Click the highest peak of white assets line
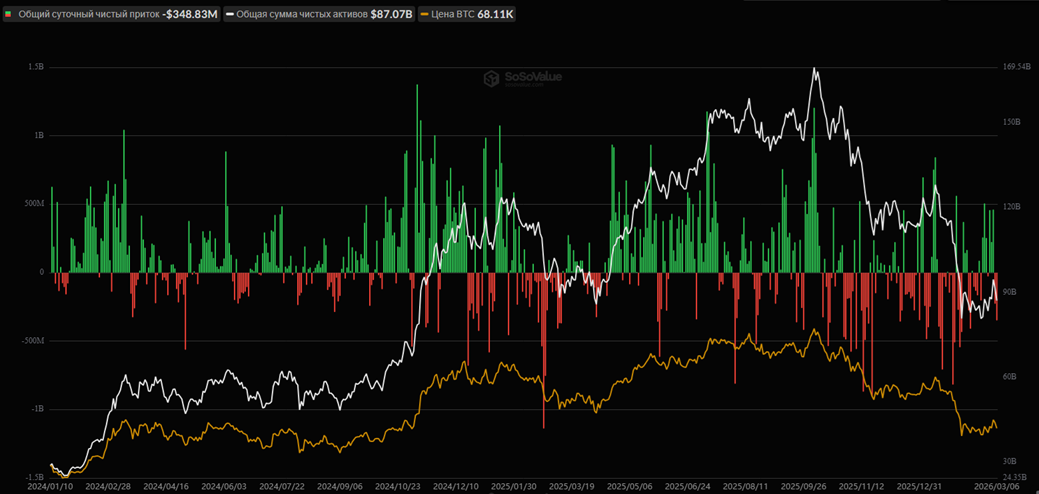 pos(815,69)
